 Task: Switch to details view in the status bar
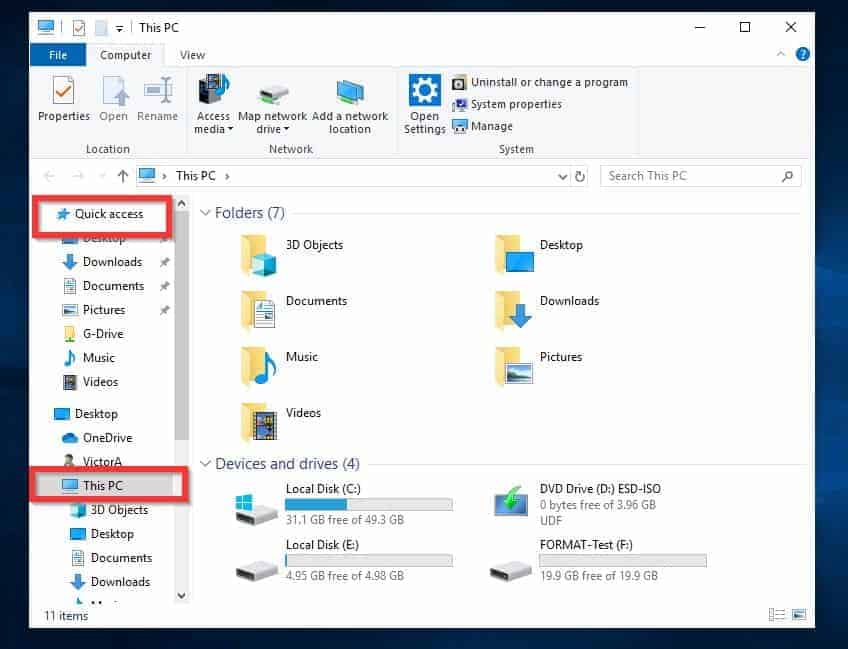[x=777, y=615]
